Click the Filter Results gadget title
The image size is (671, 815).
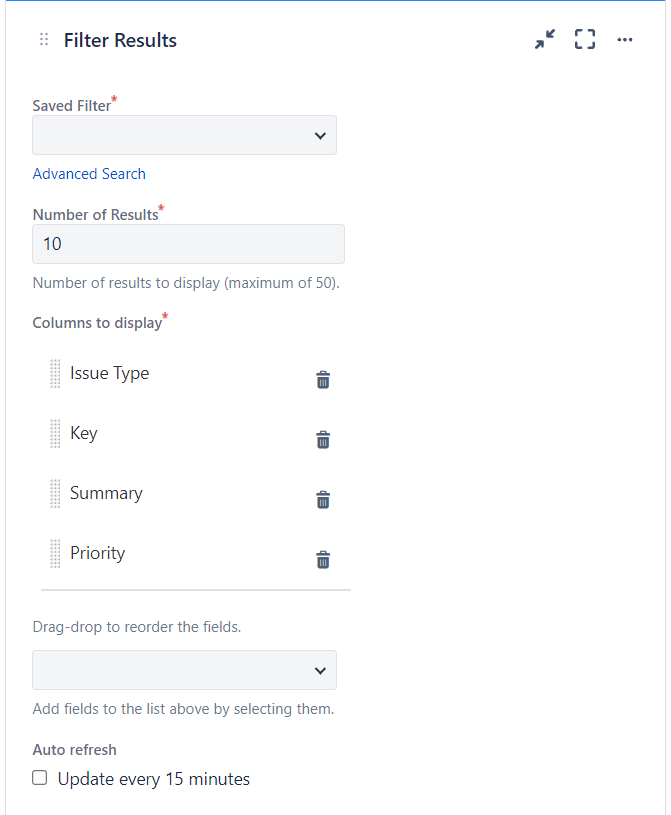(120, 40)
